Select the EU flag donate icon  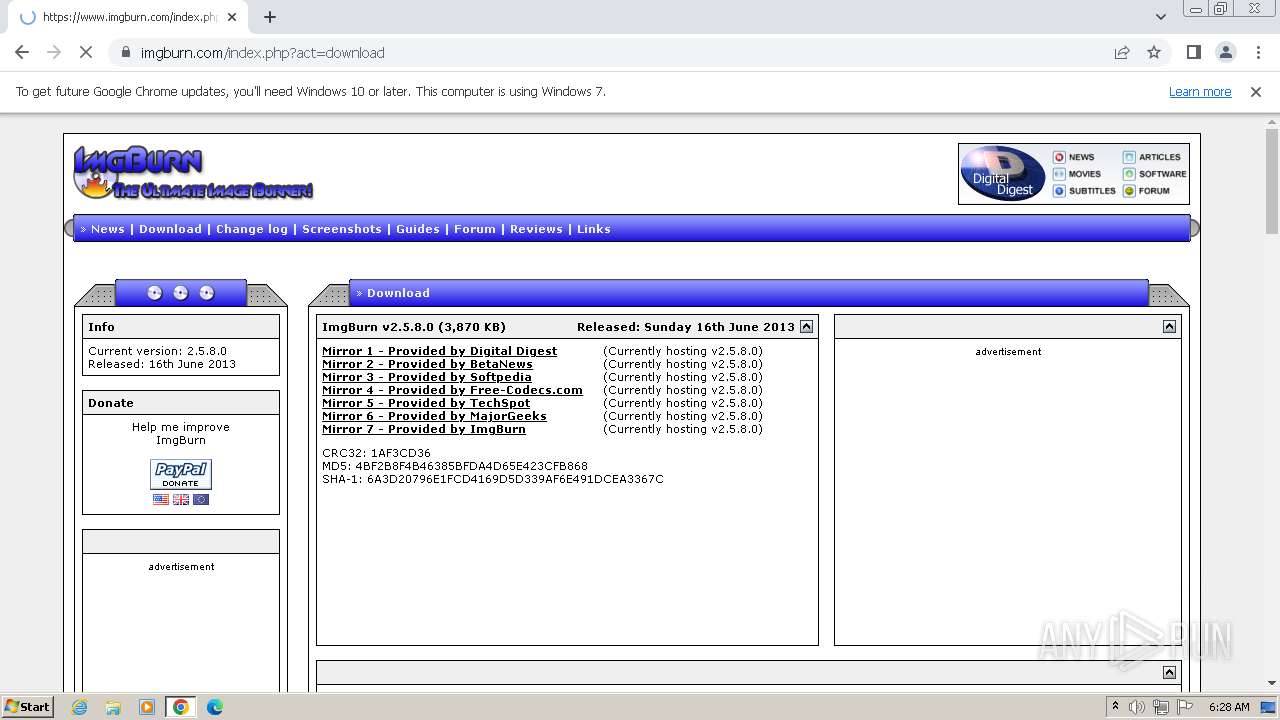coord(201,499)
